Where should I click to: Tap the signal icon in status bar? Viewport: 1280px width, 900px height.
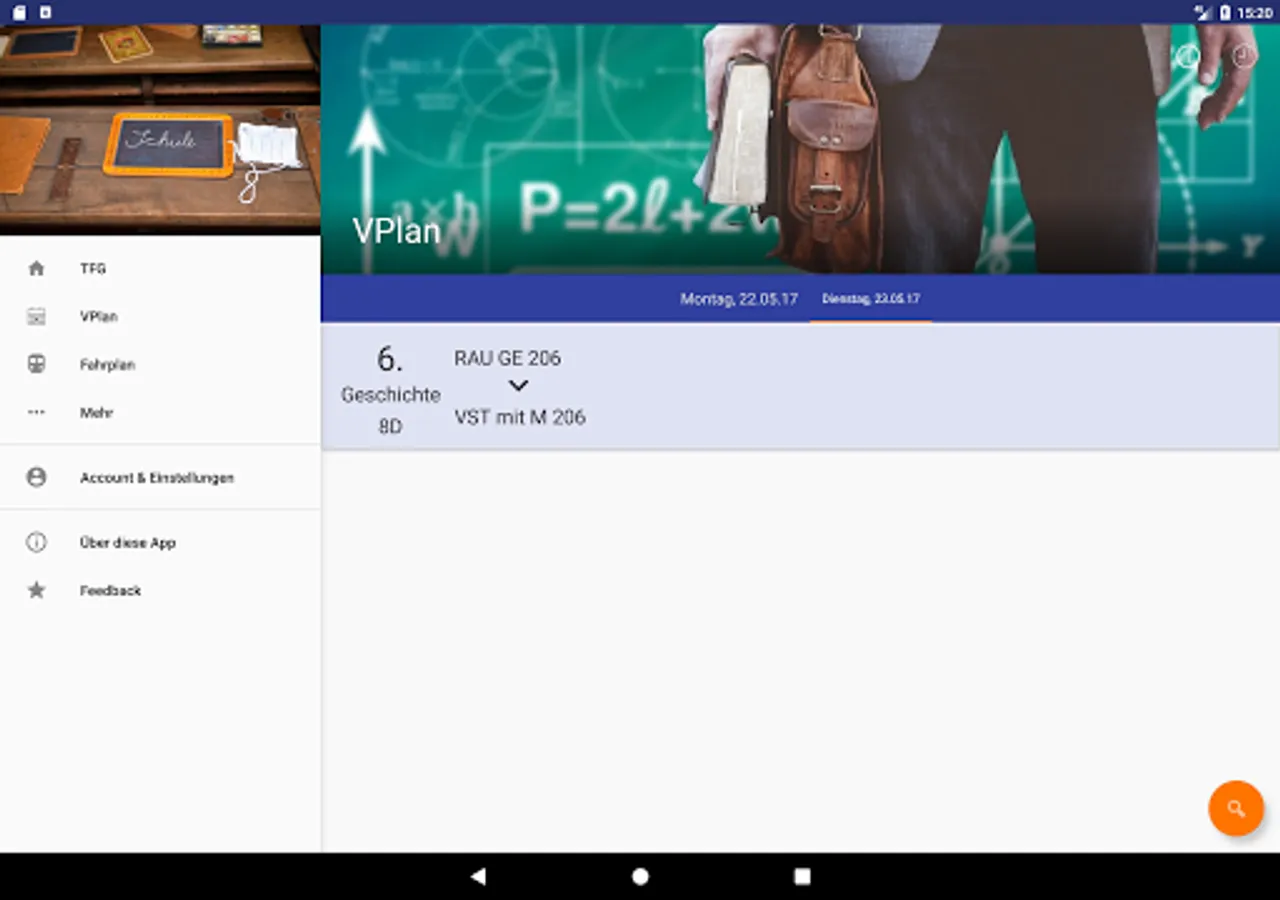[1202, 13]
